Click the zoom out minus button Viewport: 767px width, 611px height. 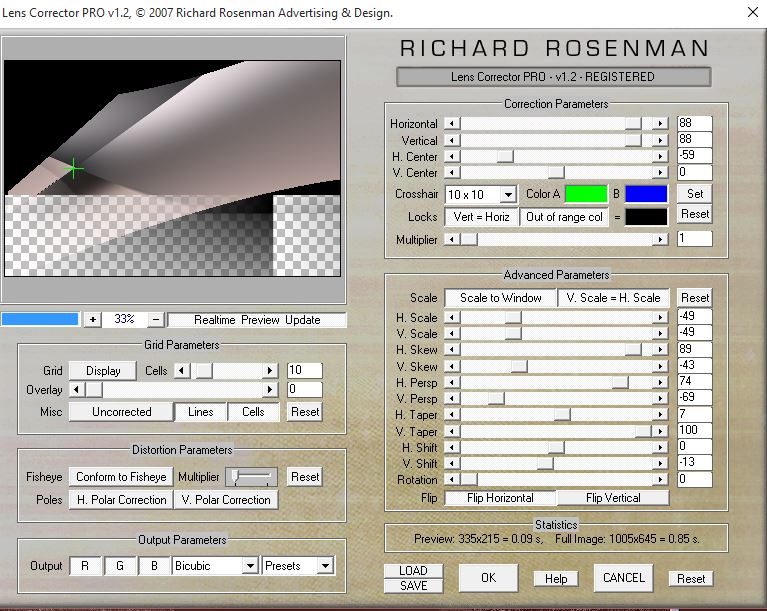click(x=156, y=319)
